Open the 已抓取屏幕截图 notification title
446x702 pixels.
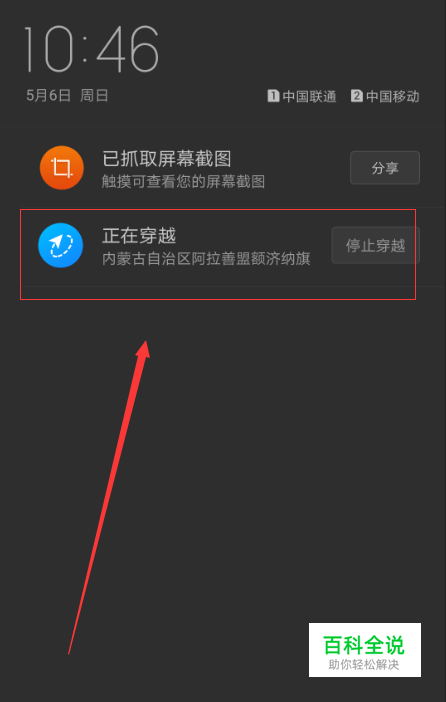tap(167, 158)
